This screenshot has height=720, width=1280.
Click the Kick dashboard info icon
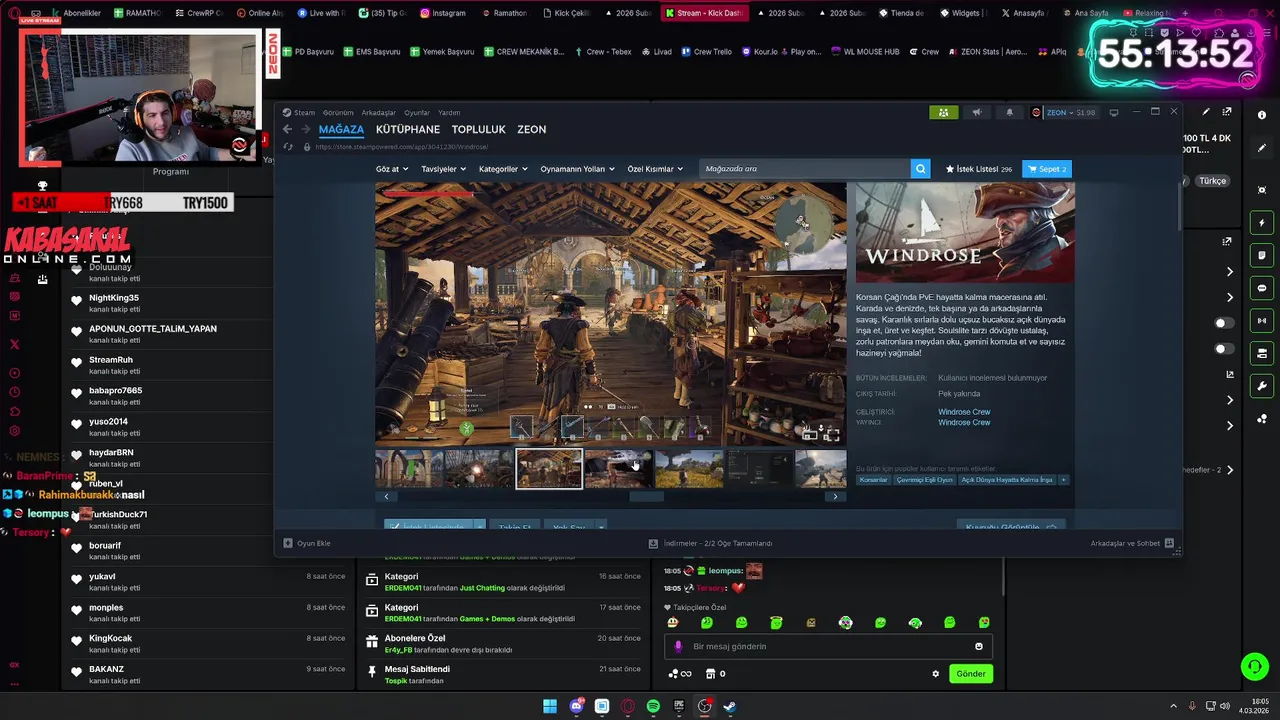coord(1262,115)
